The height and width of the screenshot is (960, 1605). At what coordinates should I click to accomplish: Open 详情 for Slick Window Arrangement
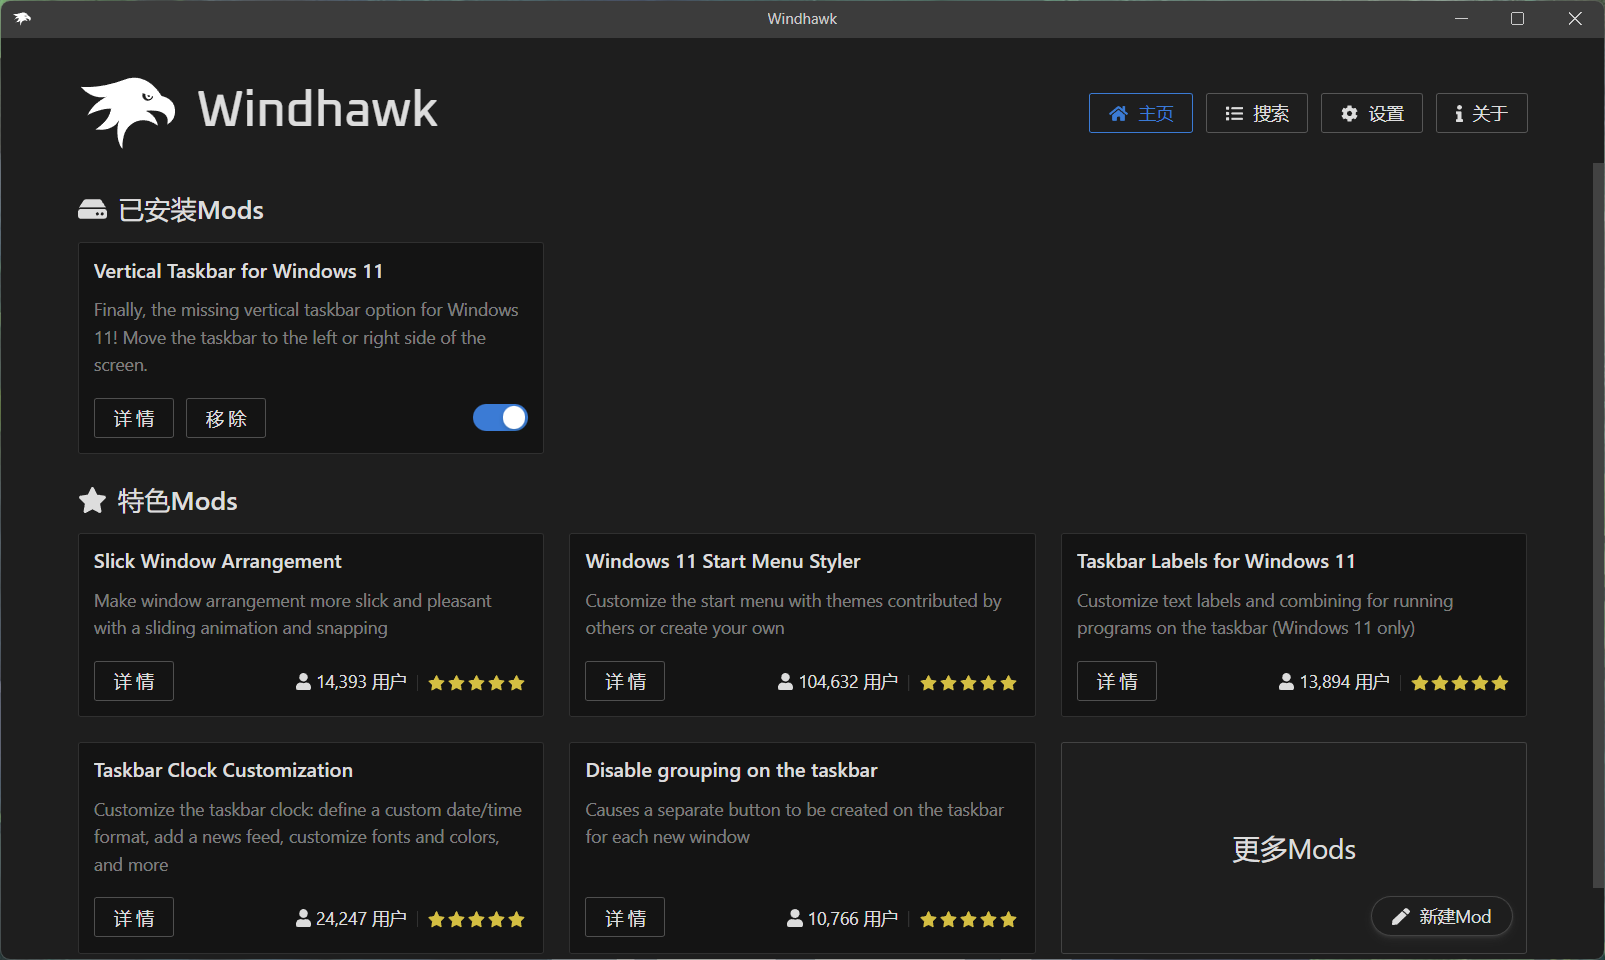[134, 681]
